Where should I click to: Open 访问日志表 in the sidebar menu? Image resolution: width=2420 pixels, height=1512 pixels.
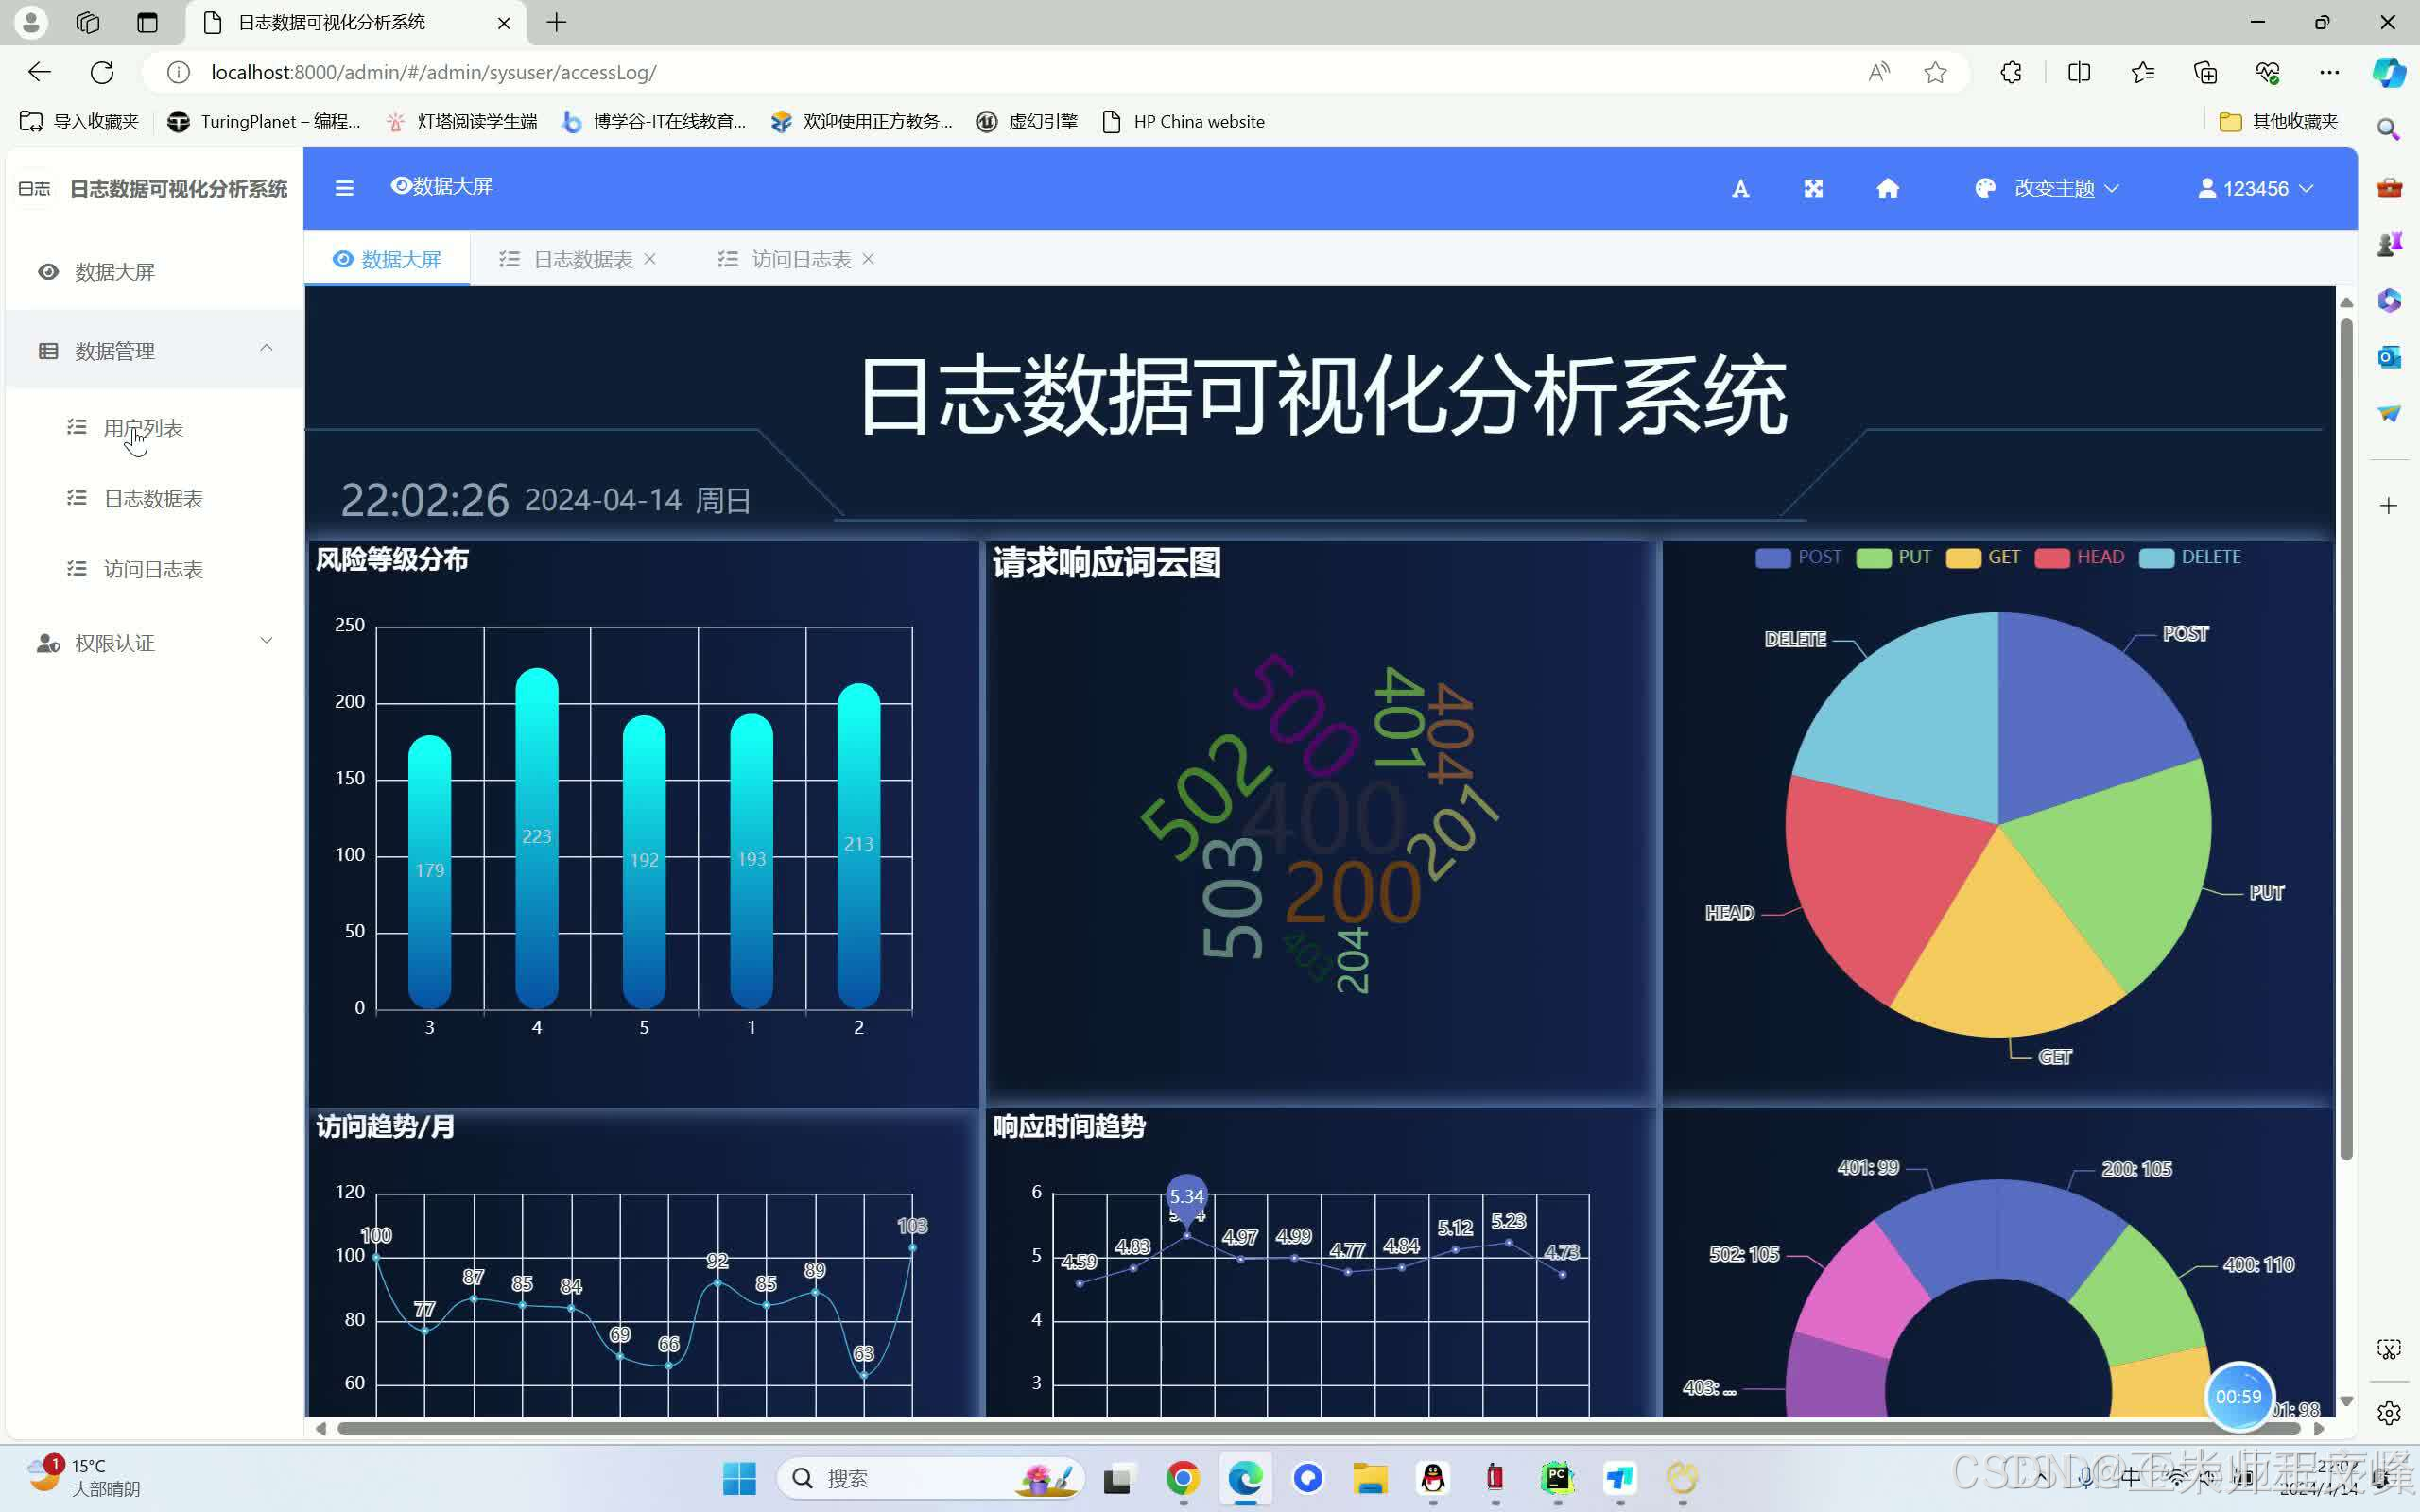coord(153,569)
